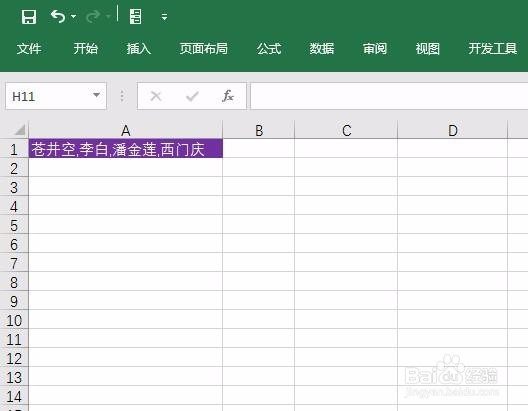
Task: Select row 1 header
Action: point(14,149)
